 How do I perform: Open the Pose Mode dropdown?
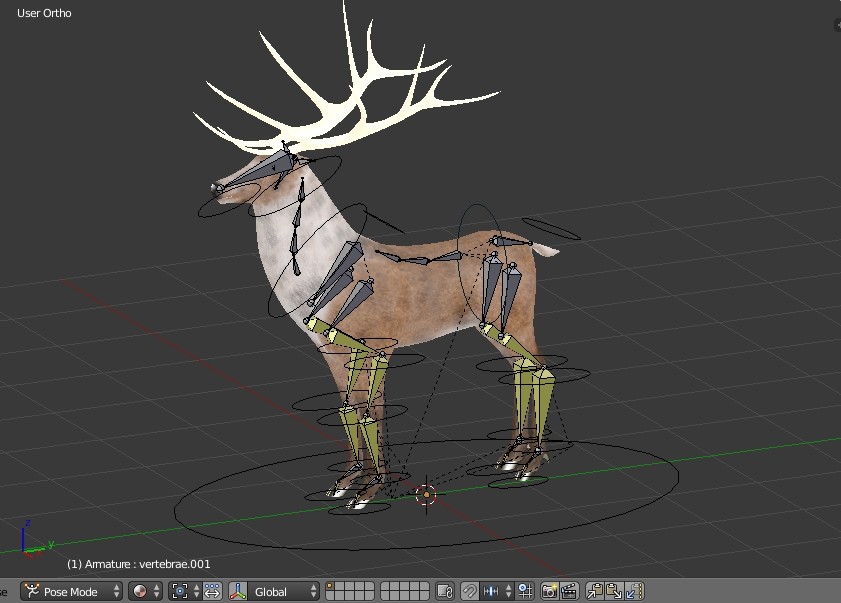(68, 591)
